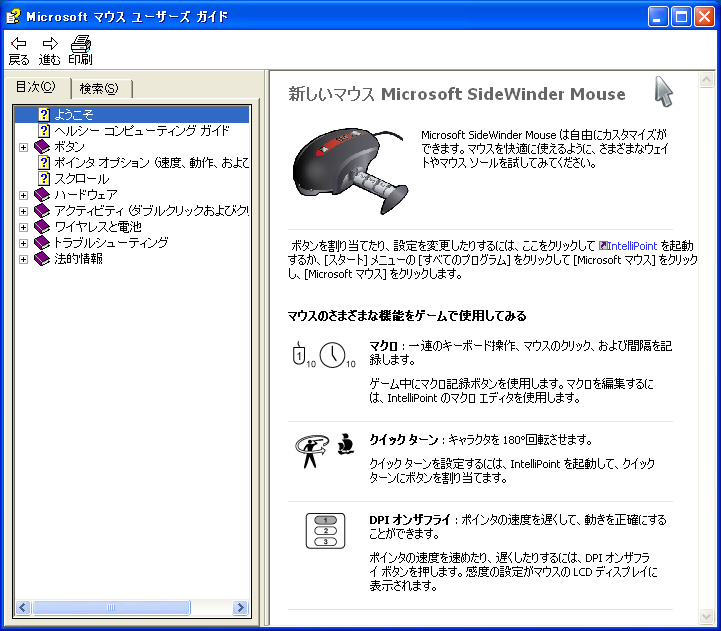
Task: Select the ボタン book label
Action: pyautogui.click(x=69, y=147)
